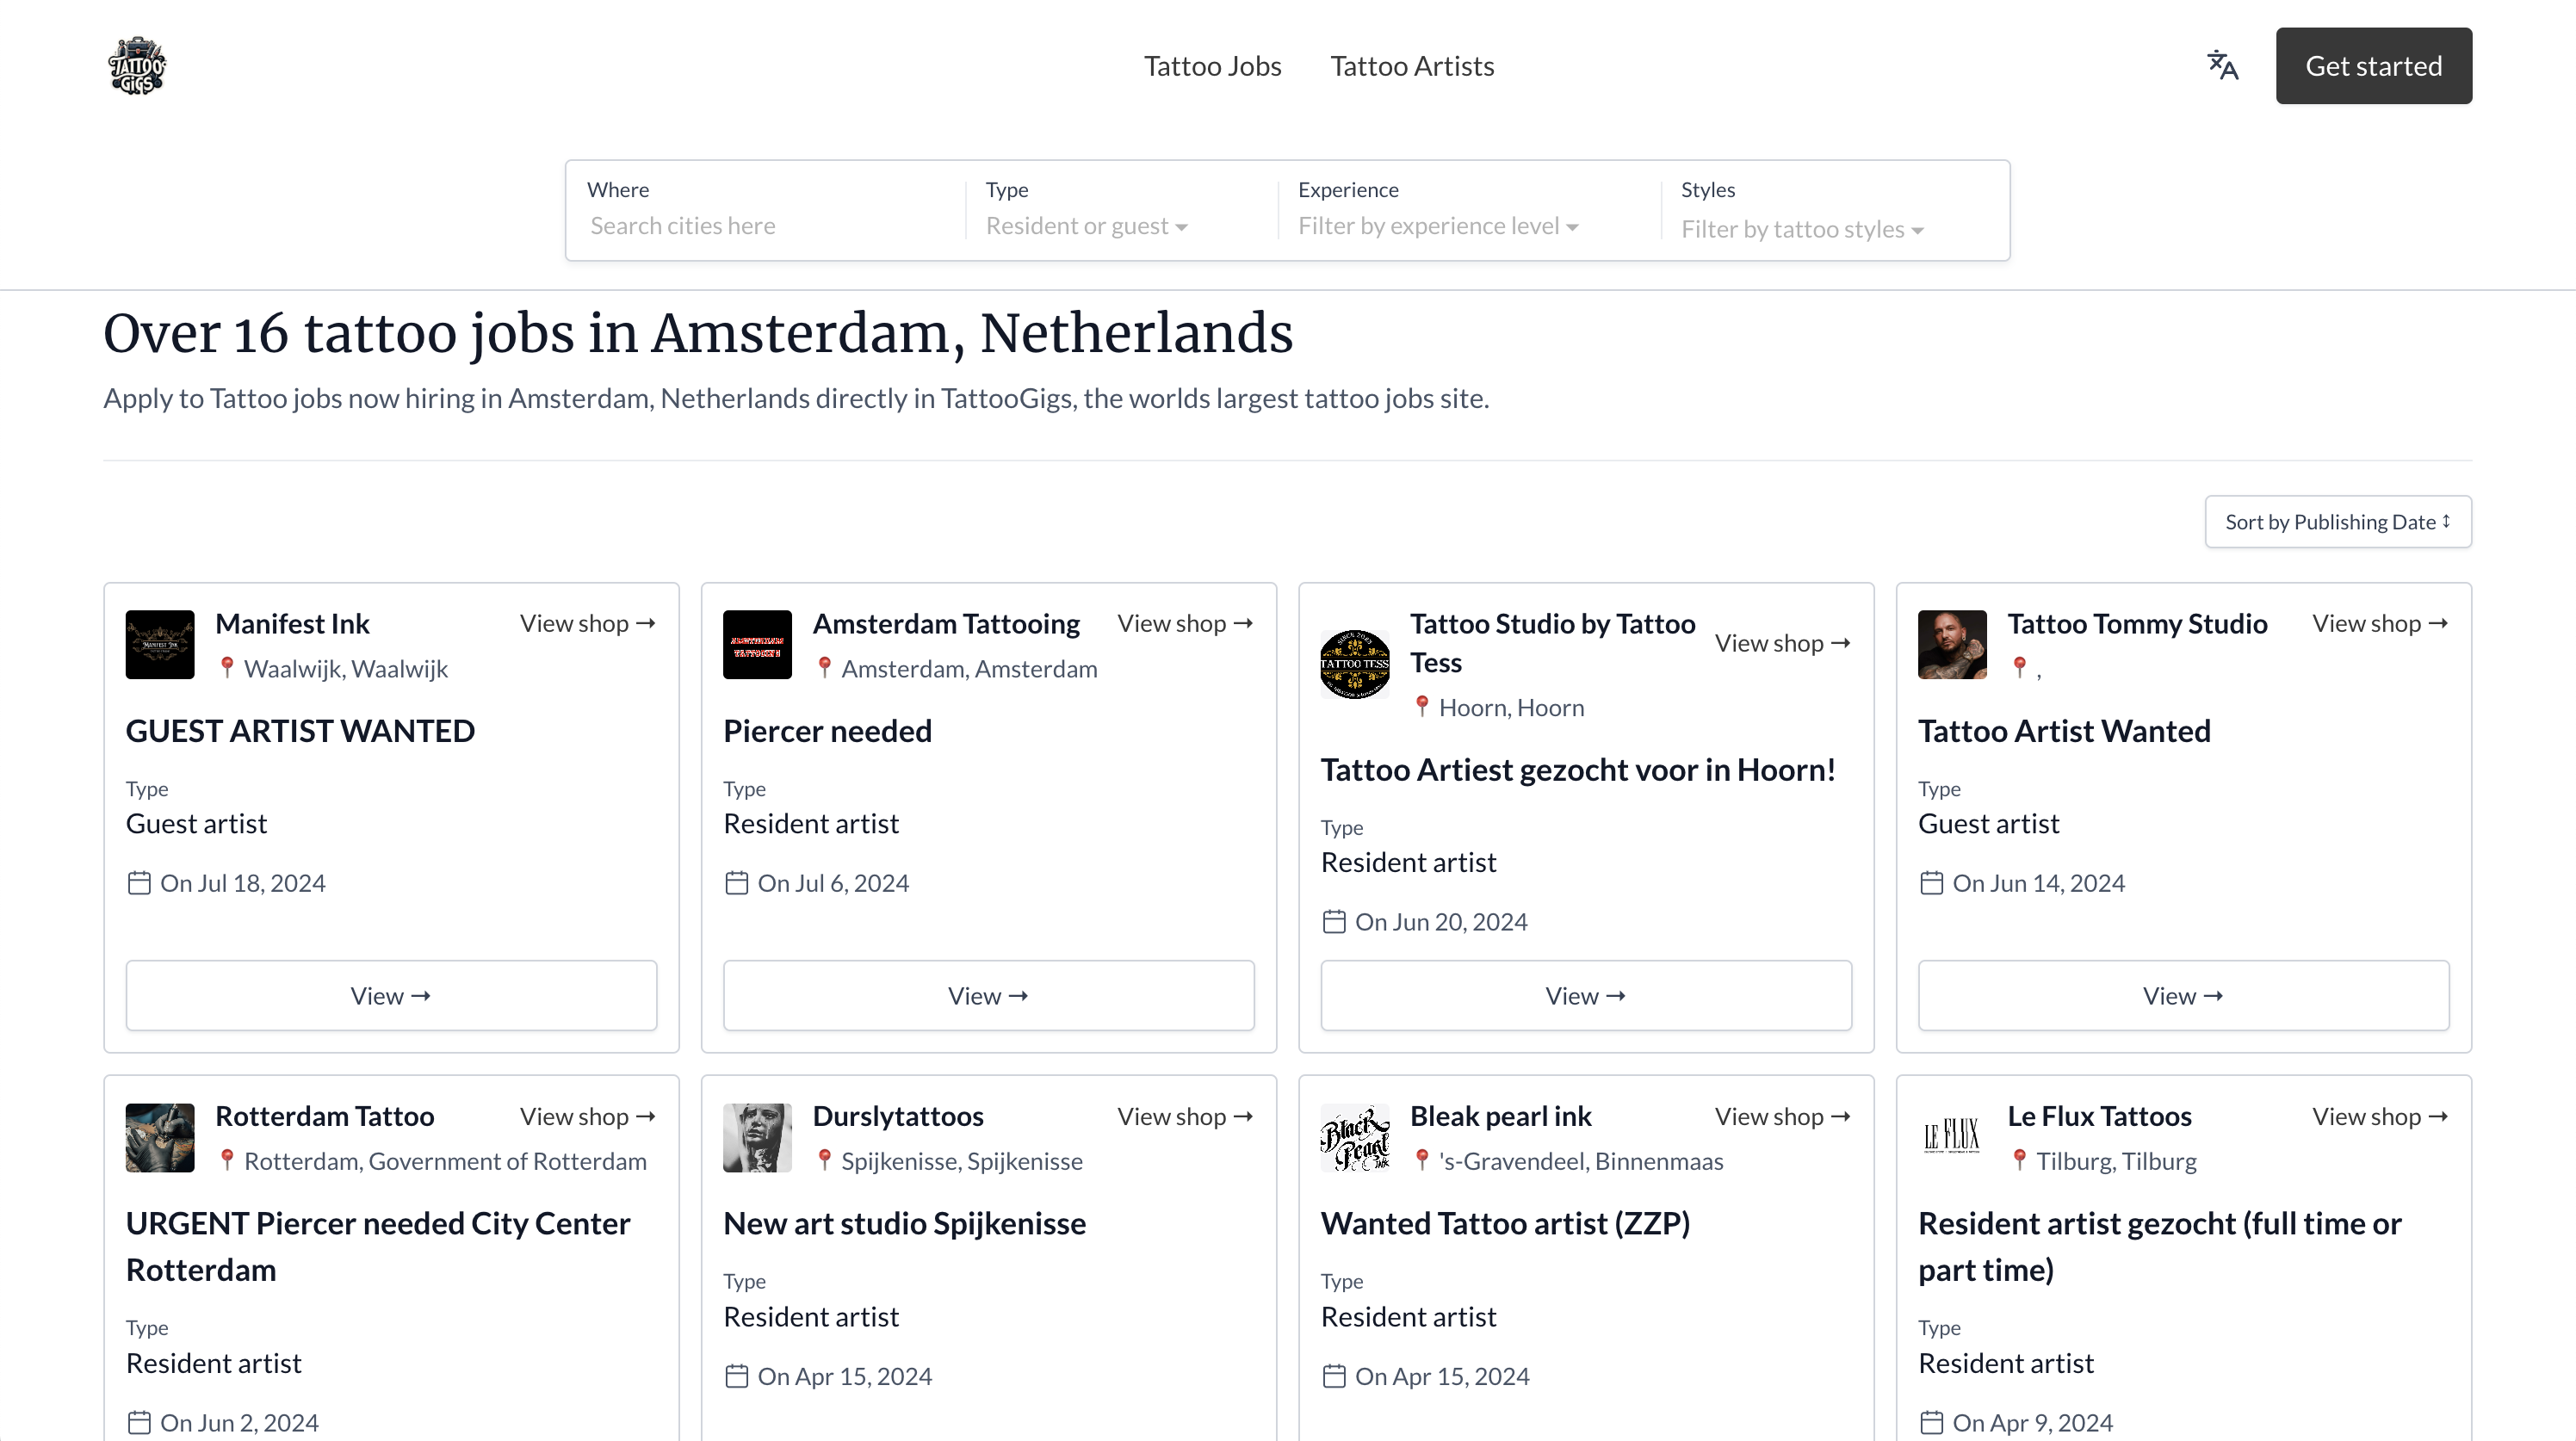2576x1441 pixels.
Task: Open View shop for Le Flux Tattoos
Action: tap(2381, 1116)
